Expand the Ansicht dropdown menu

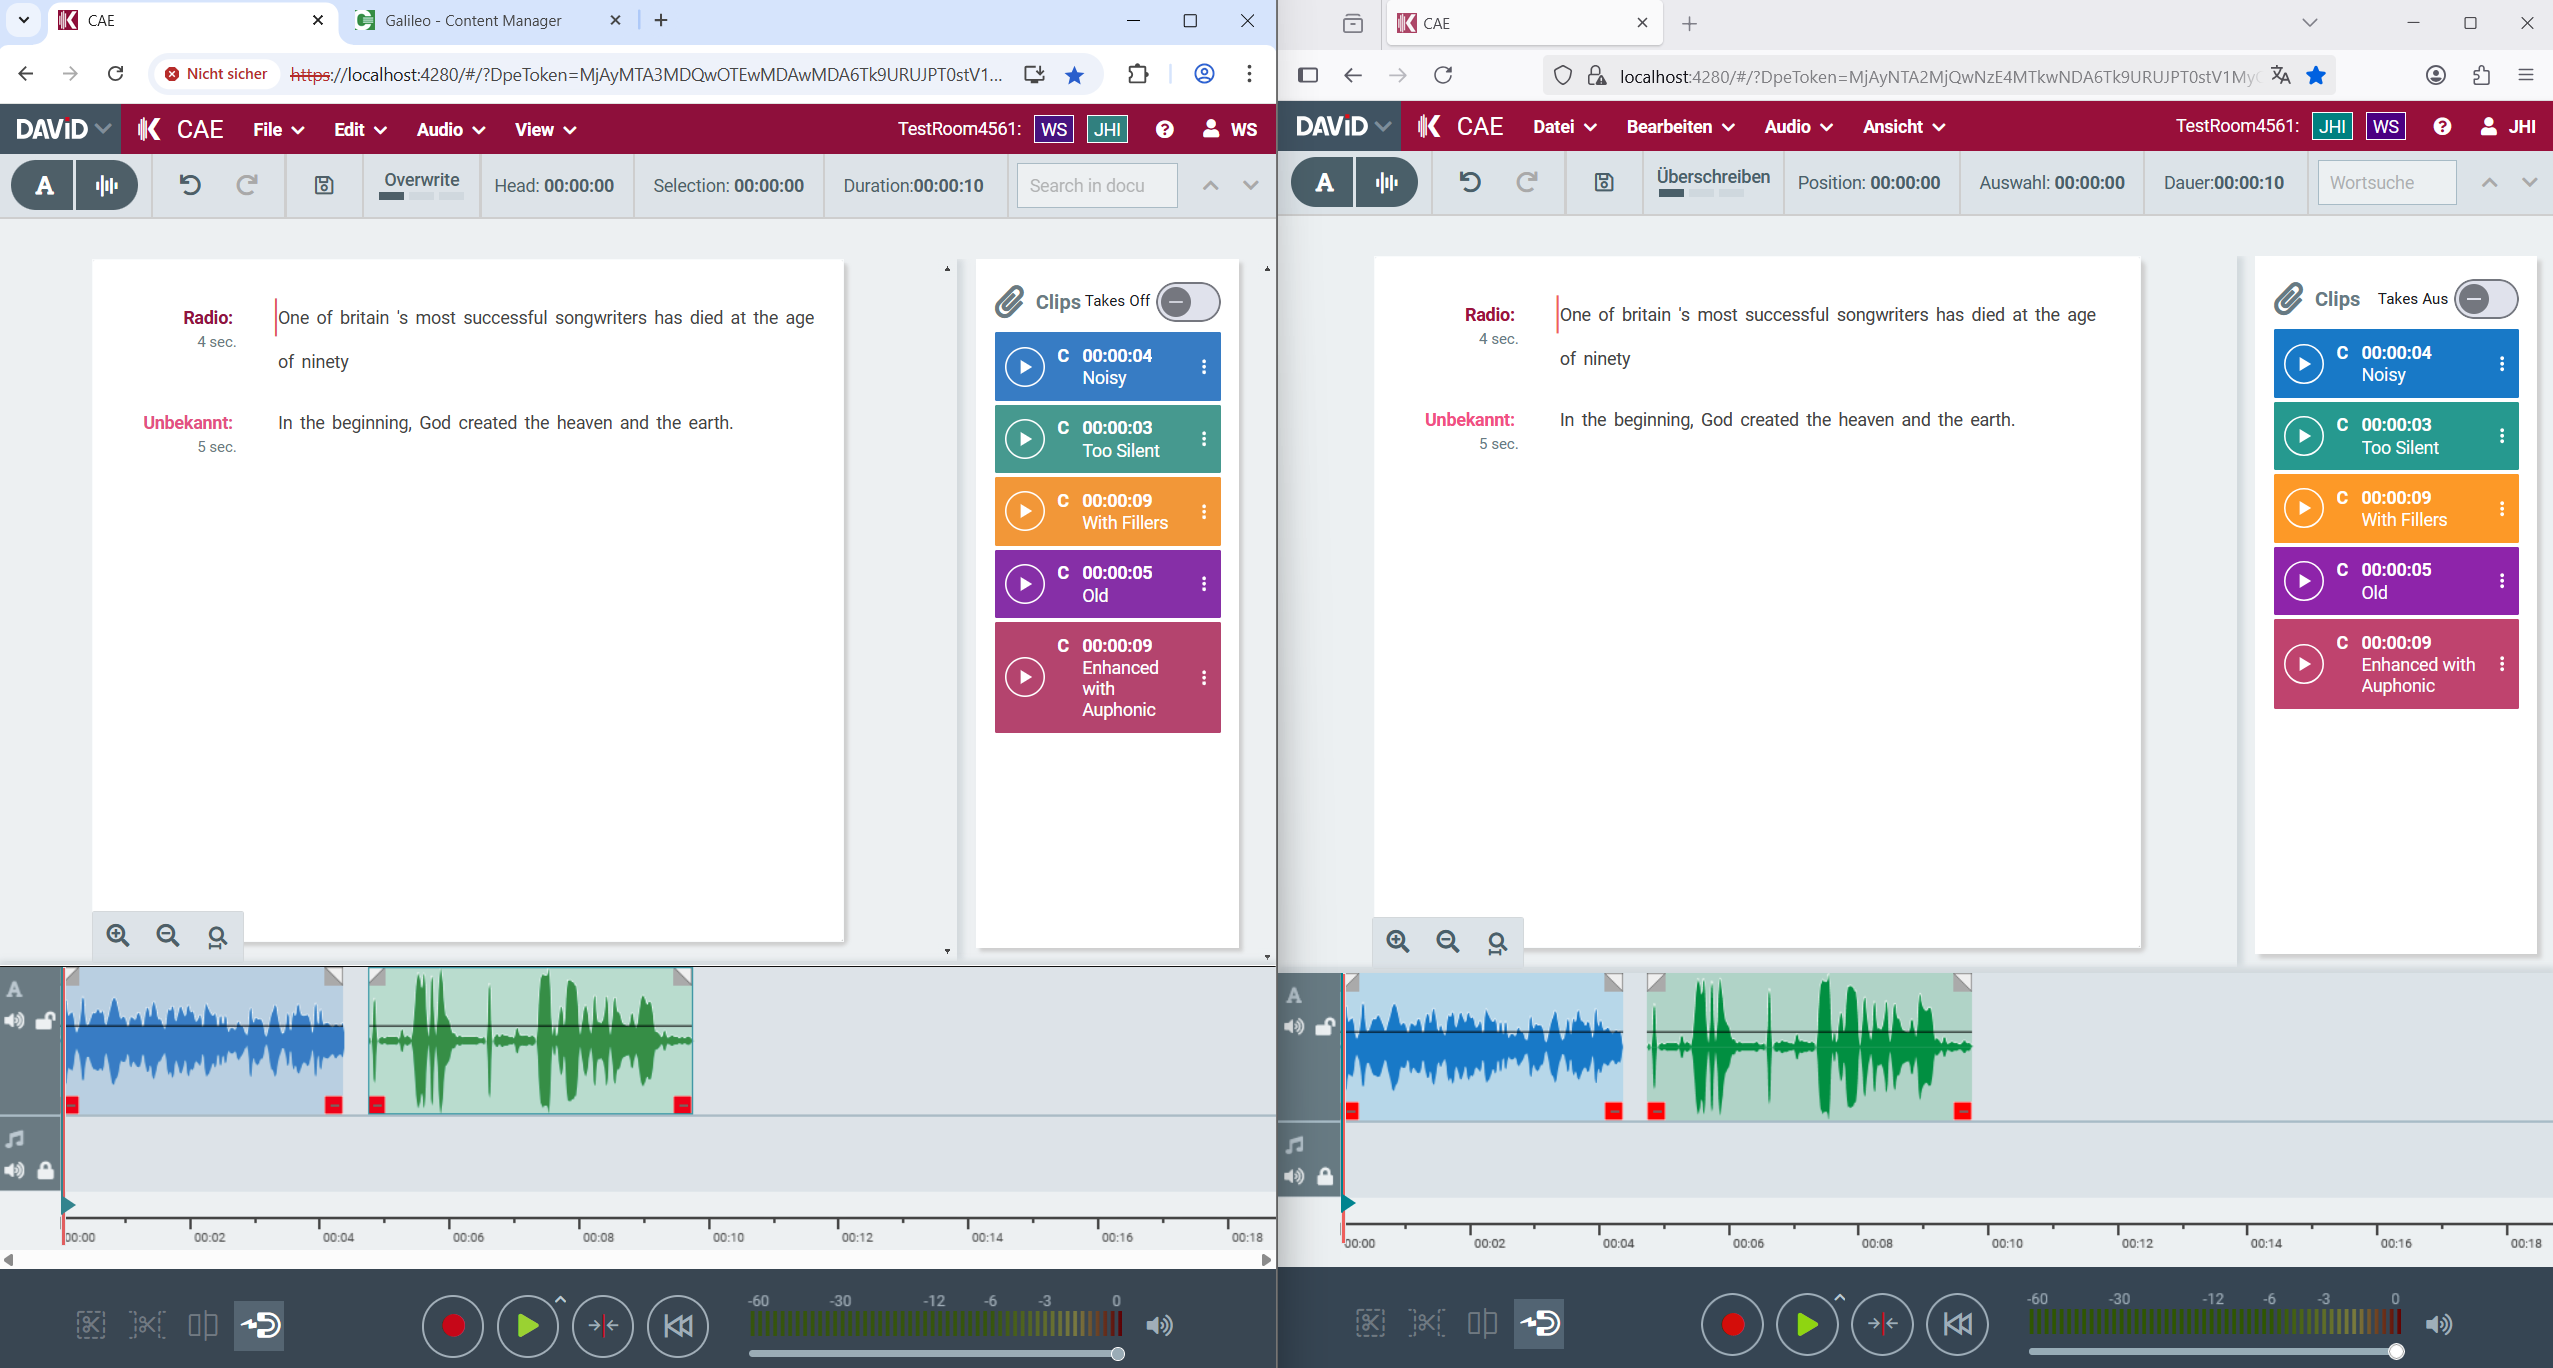click(1903, 127)
